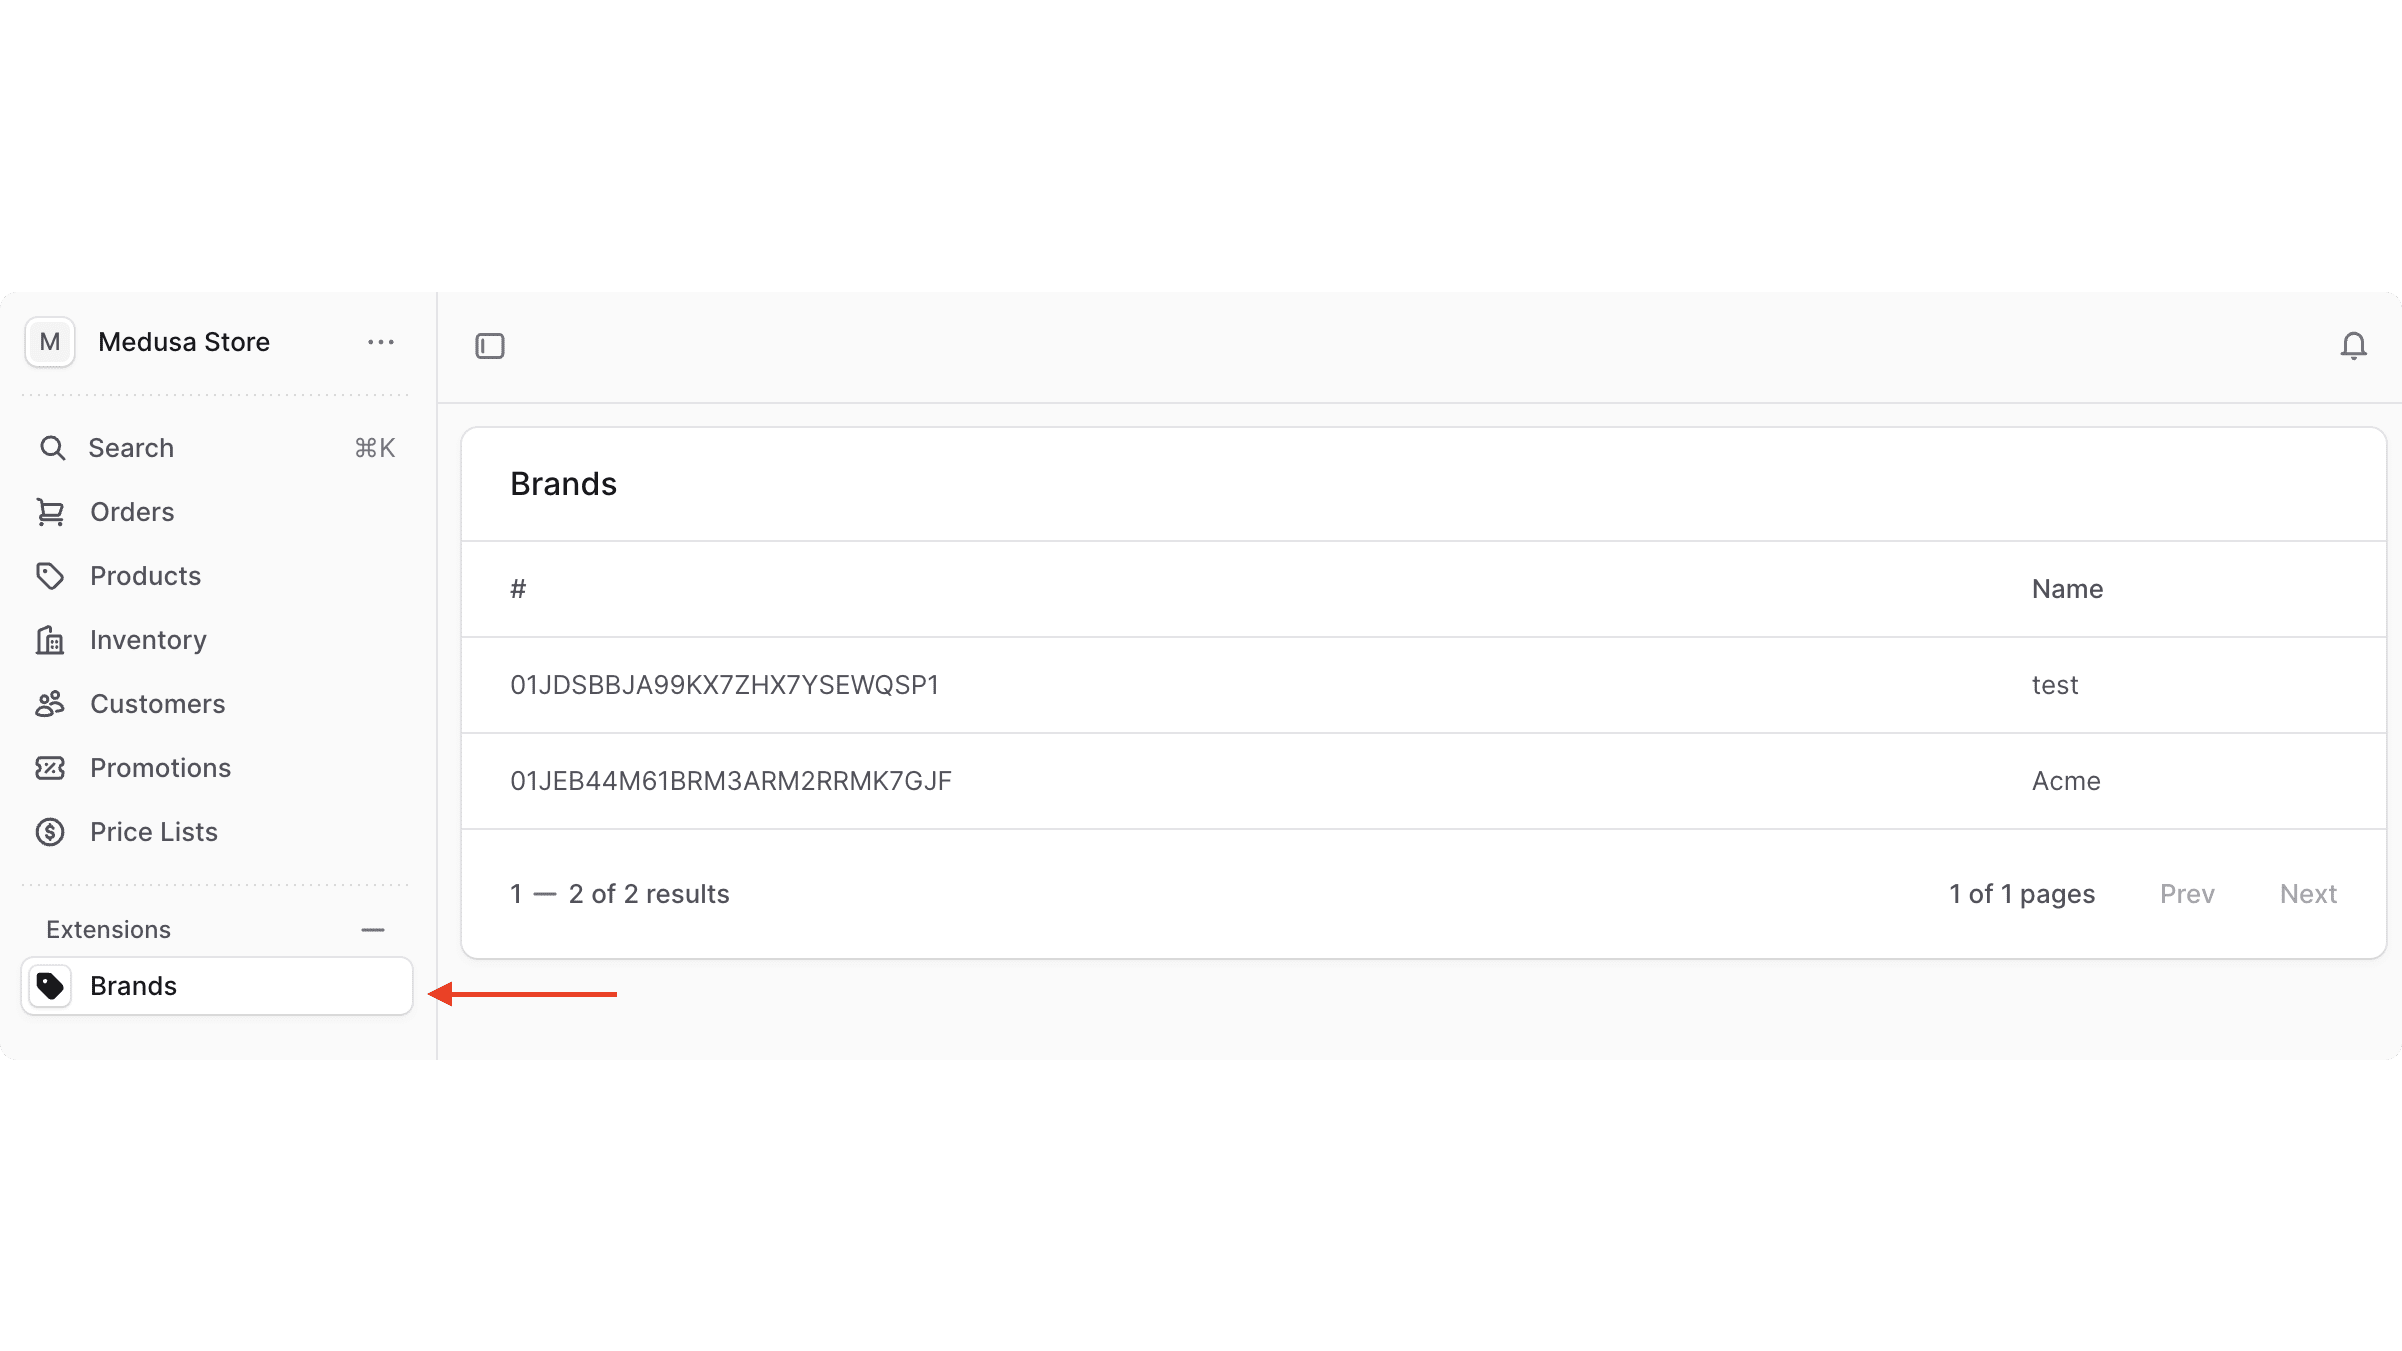Click the Name column header
This screenshot has height=1351, width=2402.
point(2066,589)
